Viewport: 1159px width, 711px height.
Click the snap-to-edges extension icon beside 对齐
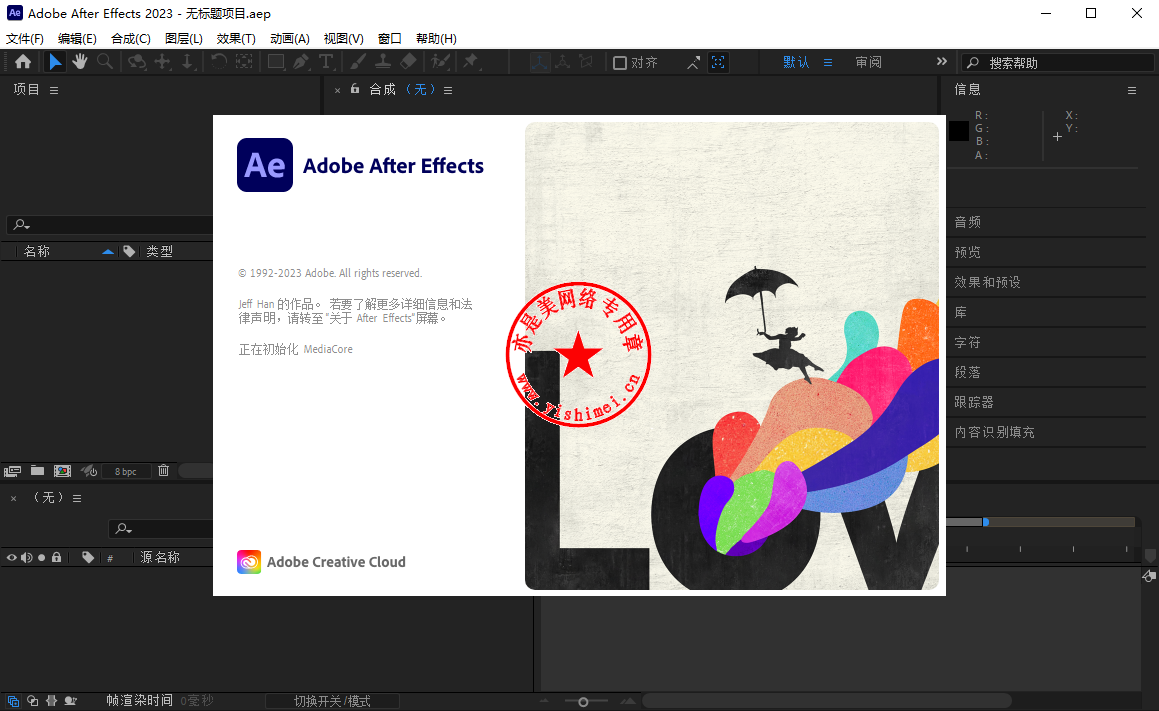click(693, 63)
